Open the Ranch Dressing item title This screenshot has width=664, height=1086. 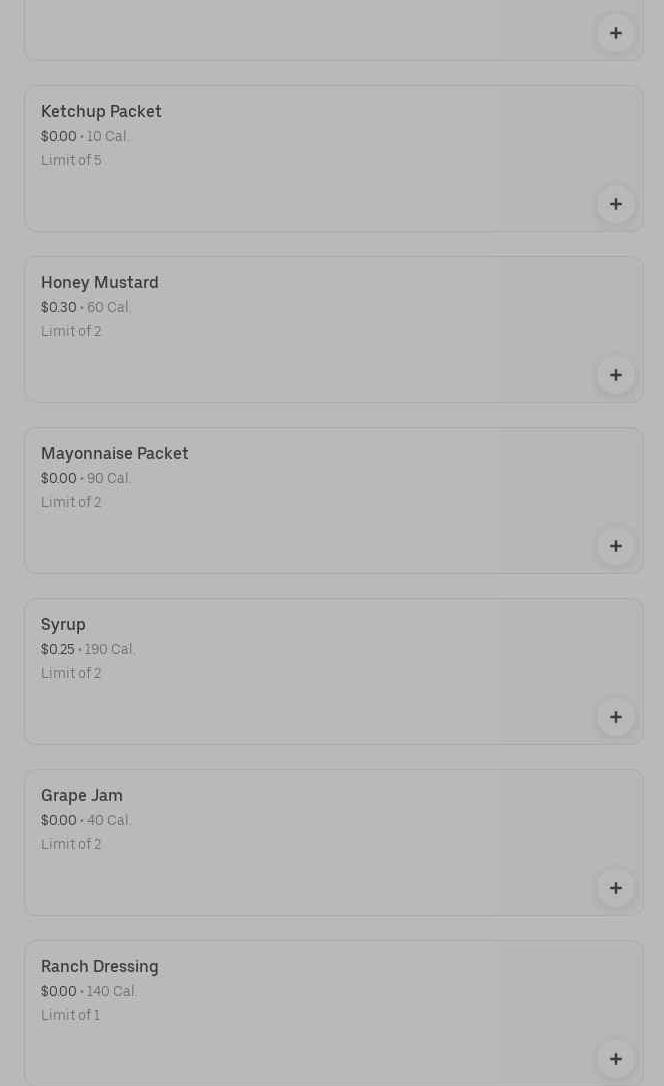point(100,966)
